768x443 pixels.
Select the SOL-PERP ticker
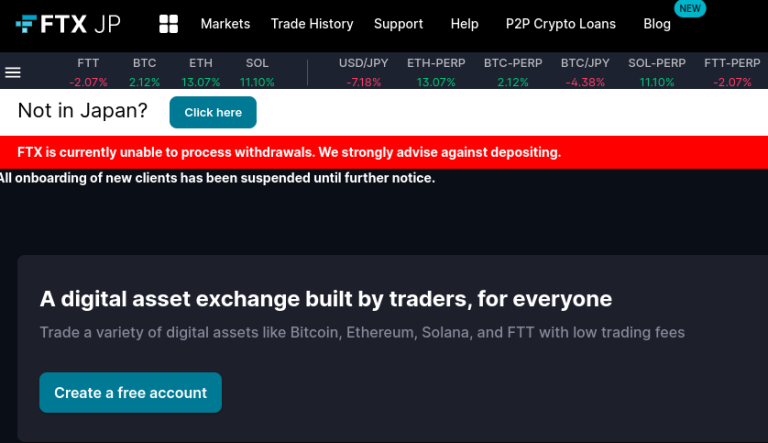657,72
